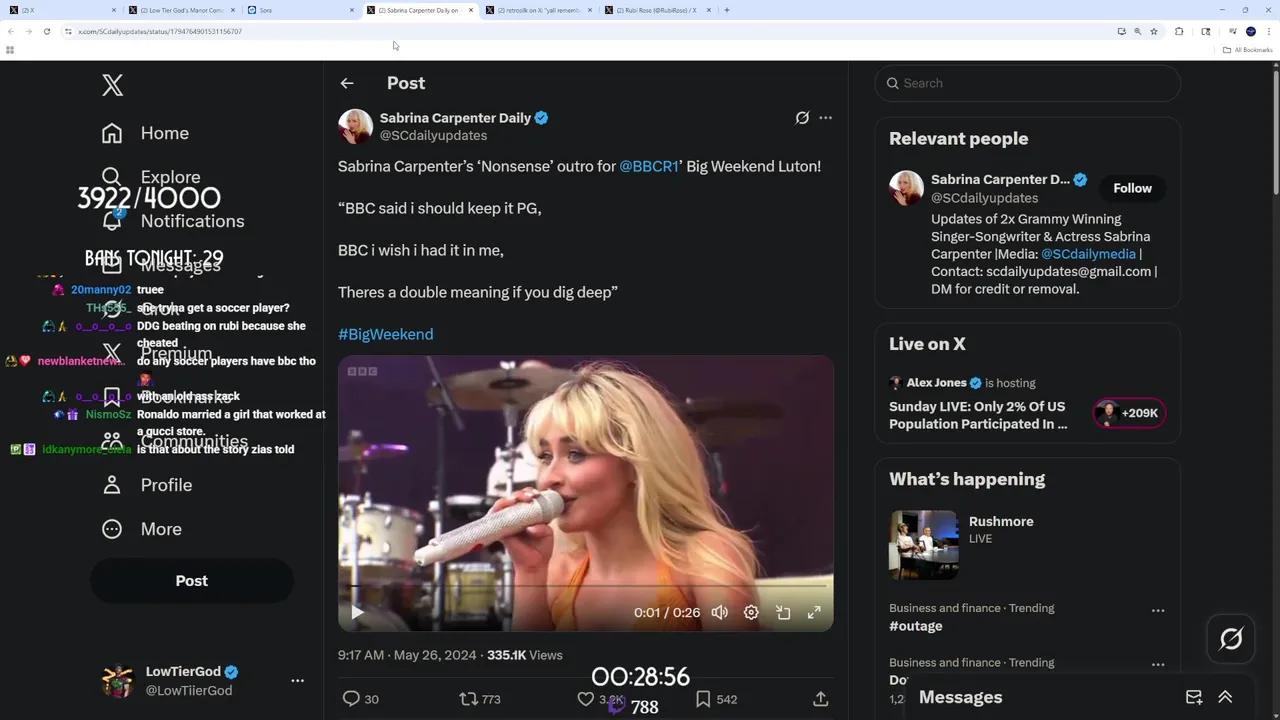
Task: Seek along the video progress bar
Action: (585, 586)
